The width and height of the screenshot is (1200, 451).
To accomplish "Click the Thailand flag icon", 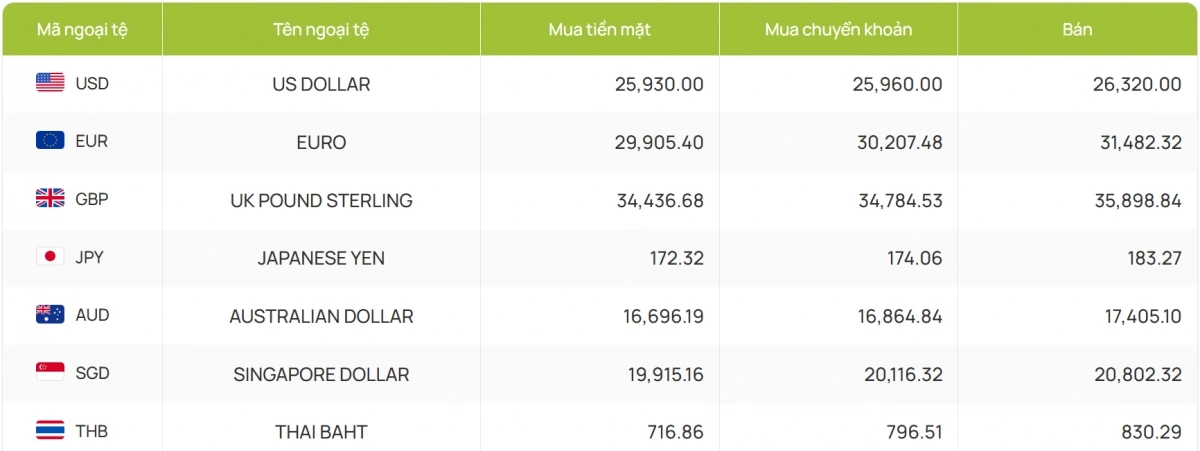I will (50, 431).
